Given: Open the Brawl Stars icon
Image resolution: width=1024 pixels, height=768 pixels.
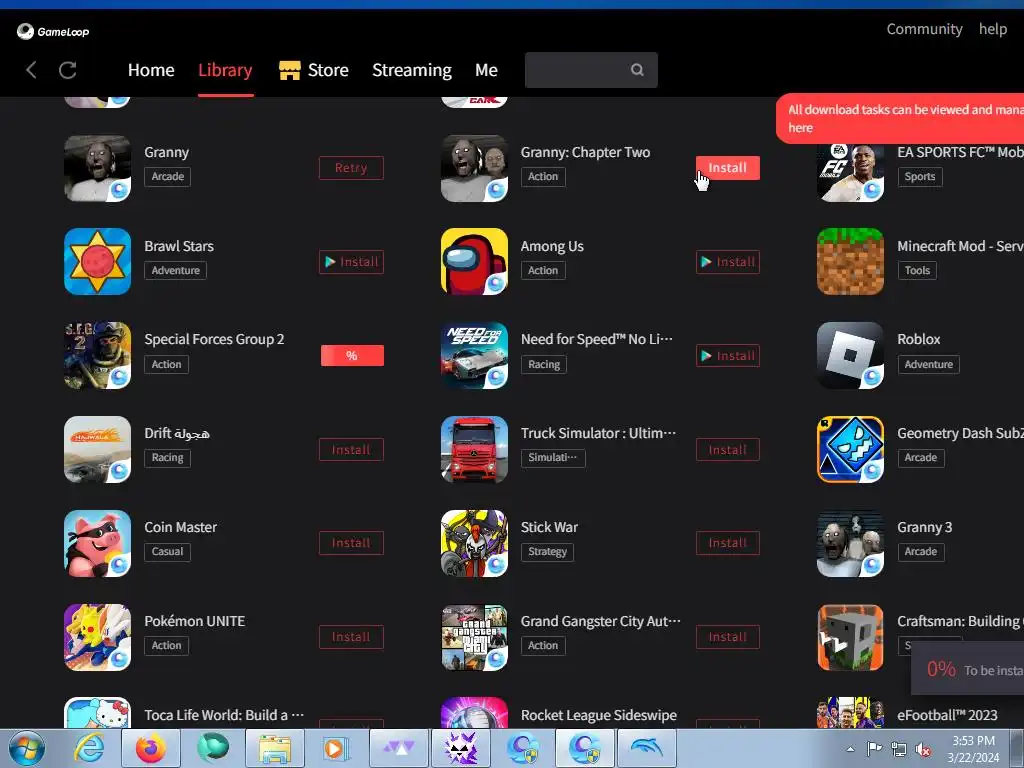Looking at the screenshot, I should 97,261.
